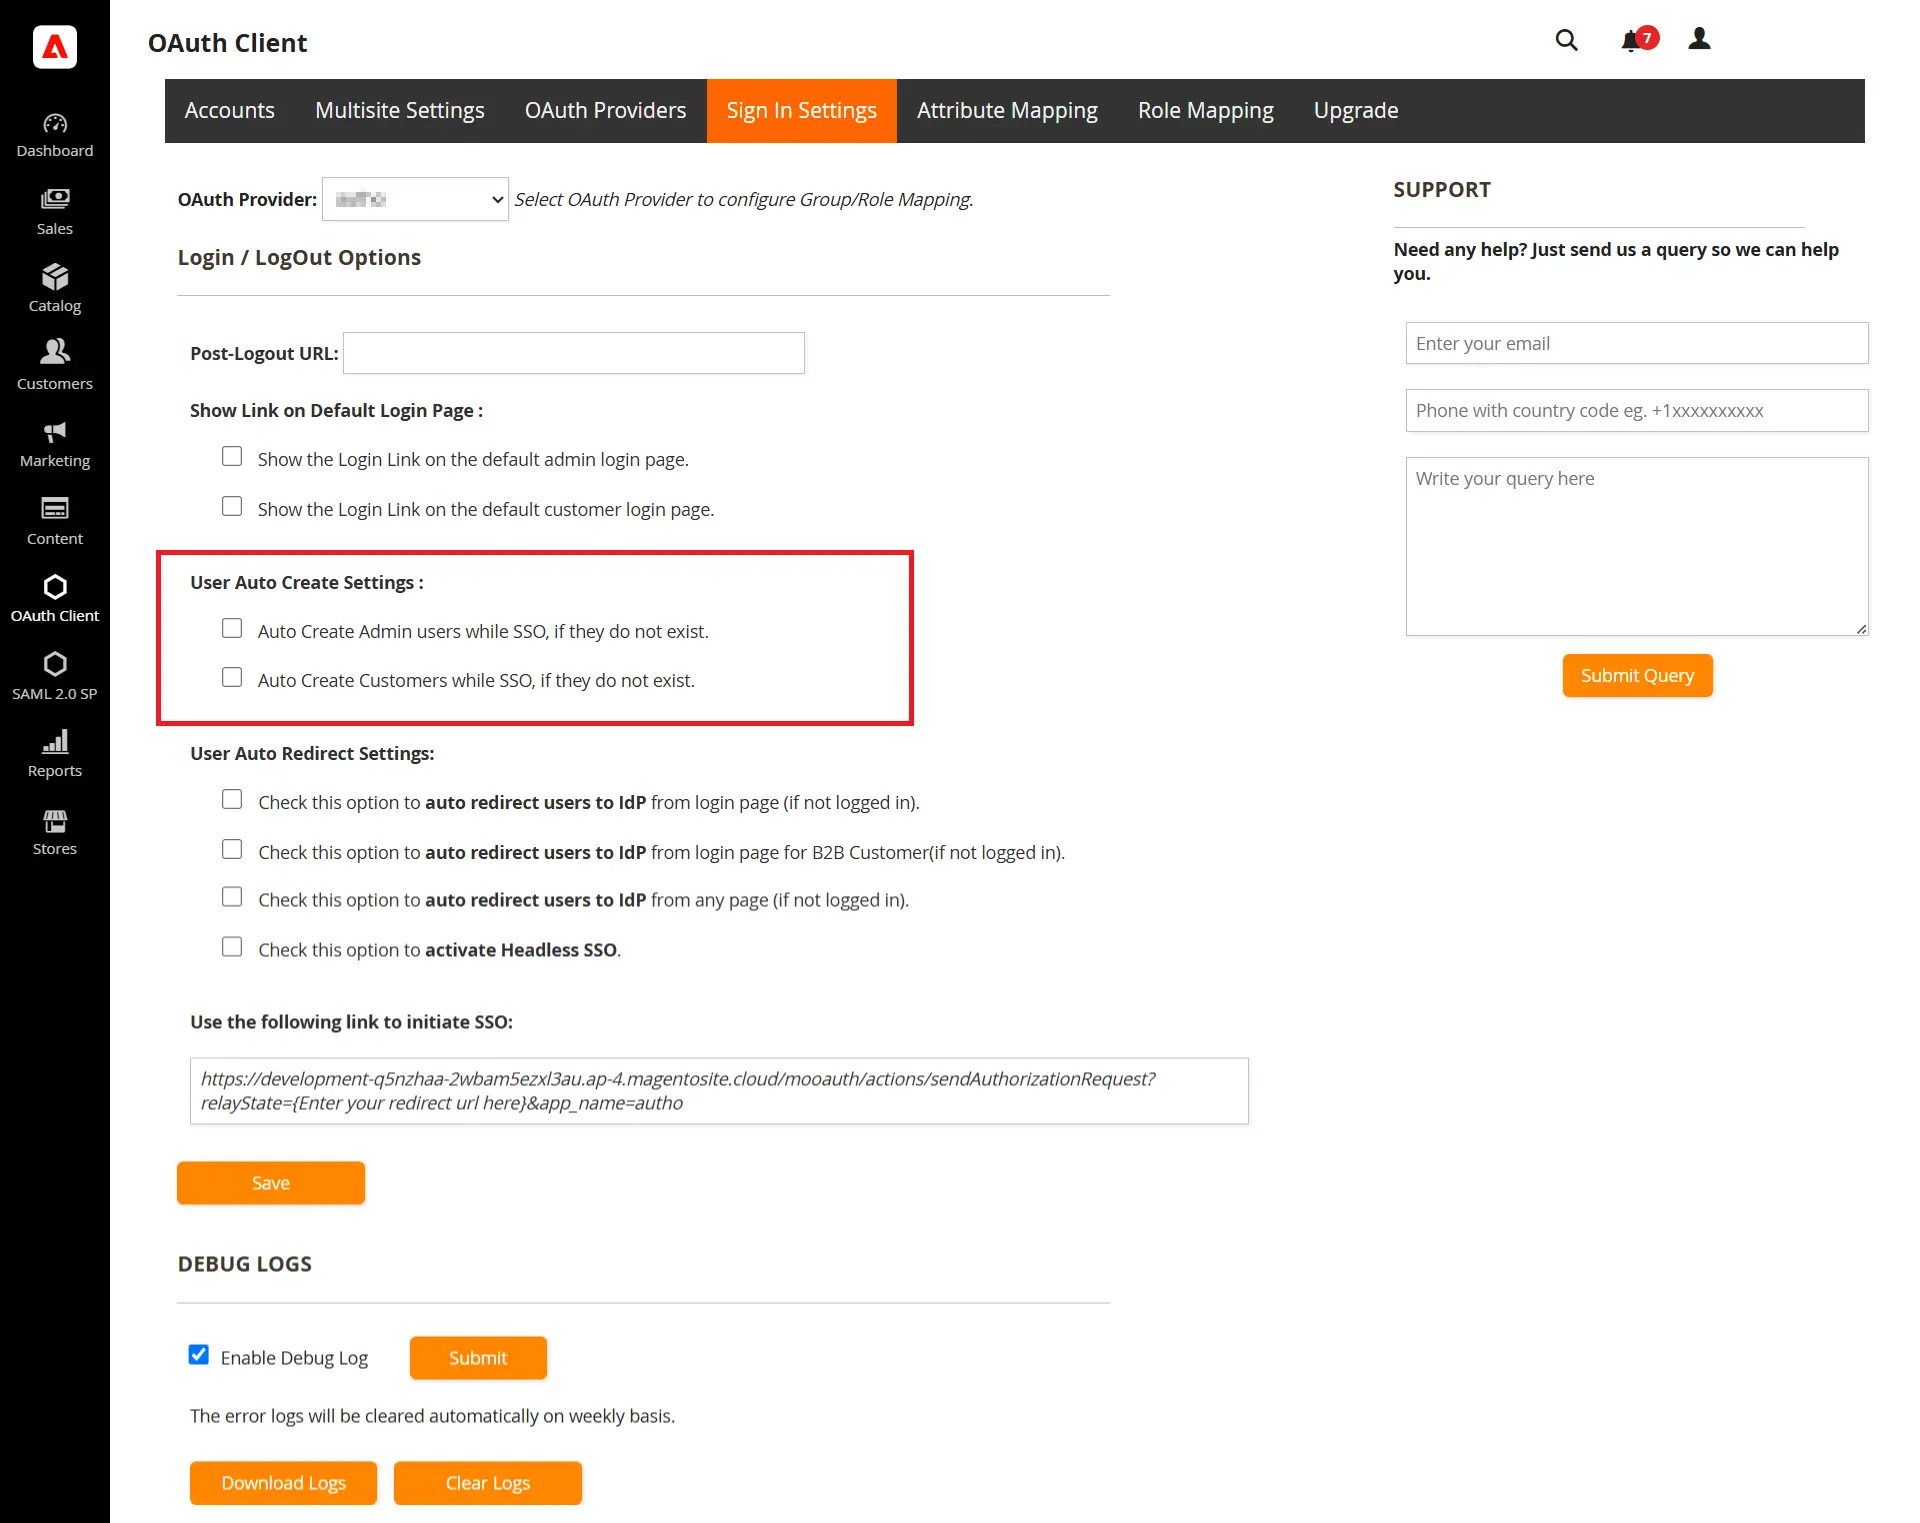The width and height of the screenshot is (1920, 1523).
Task: Enable Auto Create Customers while SSO
Action: pyautogui.click(x=232, y=678)
